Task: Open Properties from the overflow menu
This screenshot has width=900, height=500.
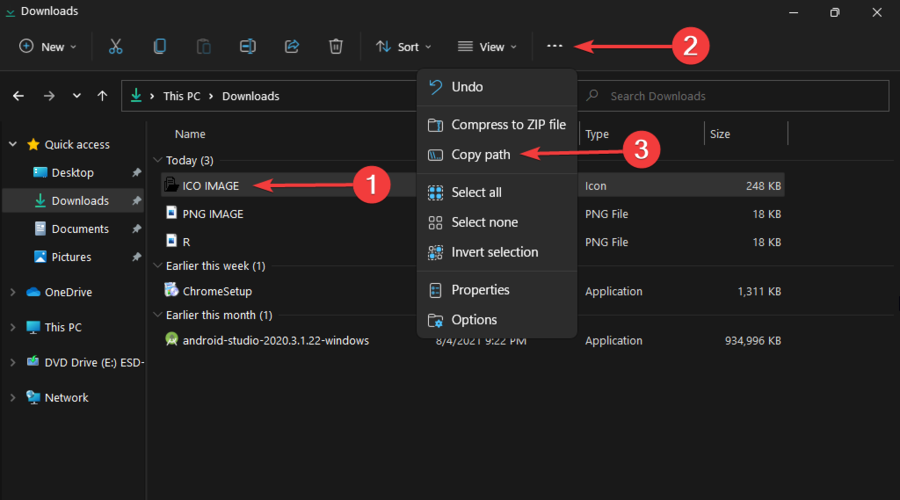Action: (x=480, y=290)
